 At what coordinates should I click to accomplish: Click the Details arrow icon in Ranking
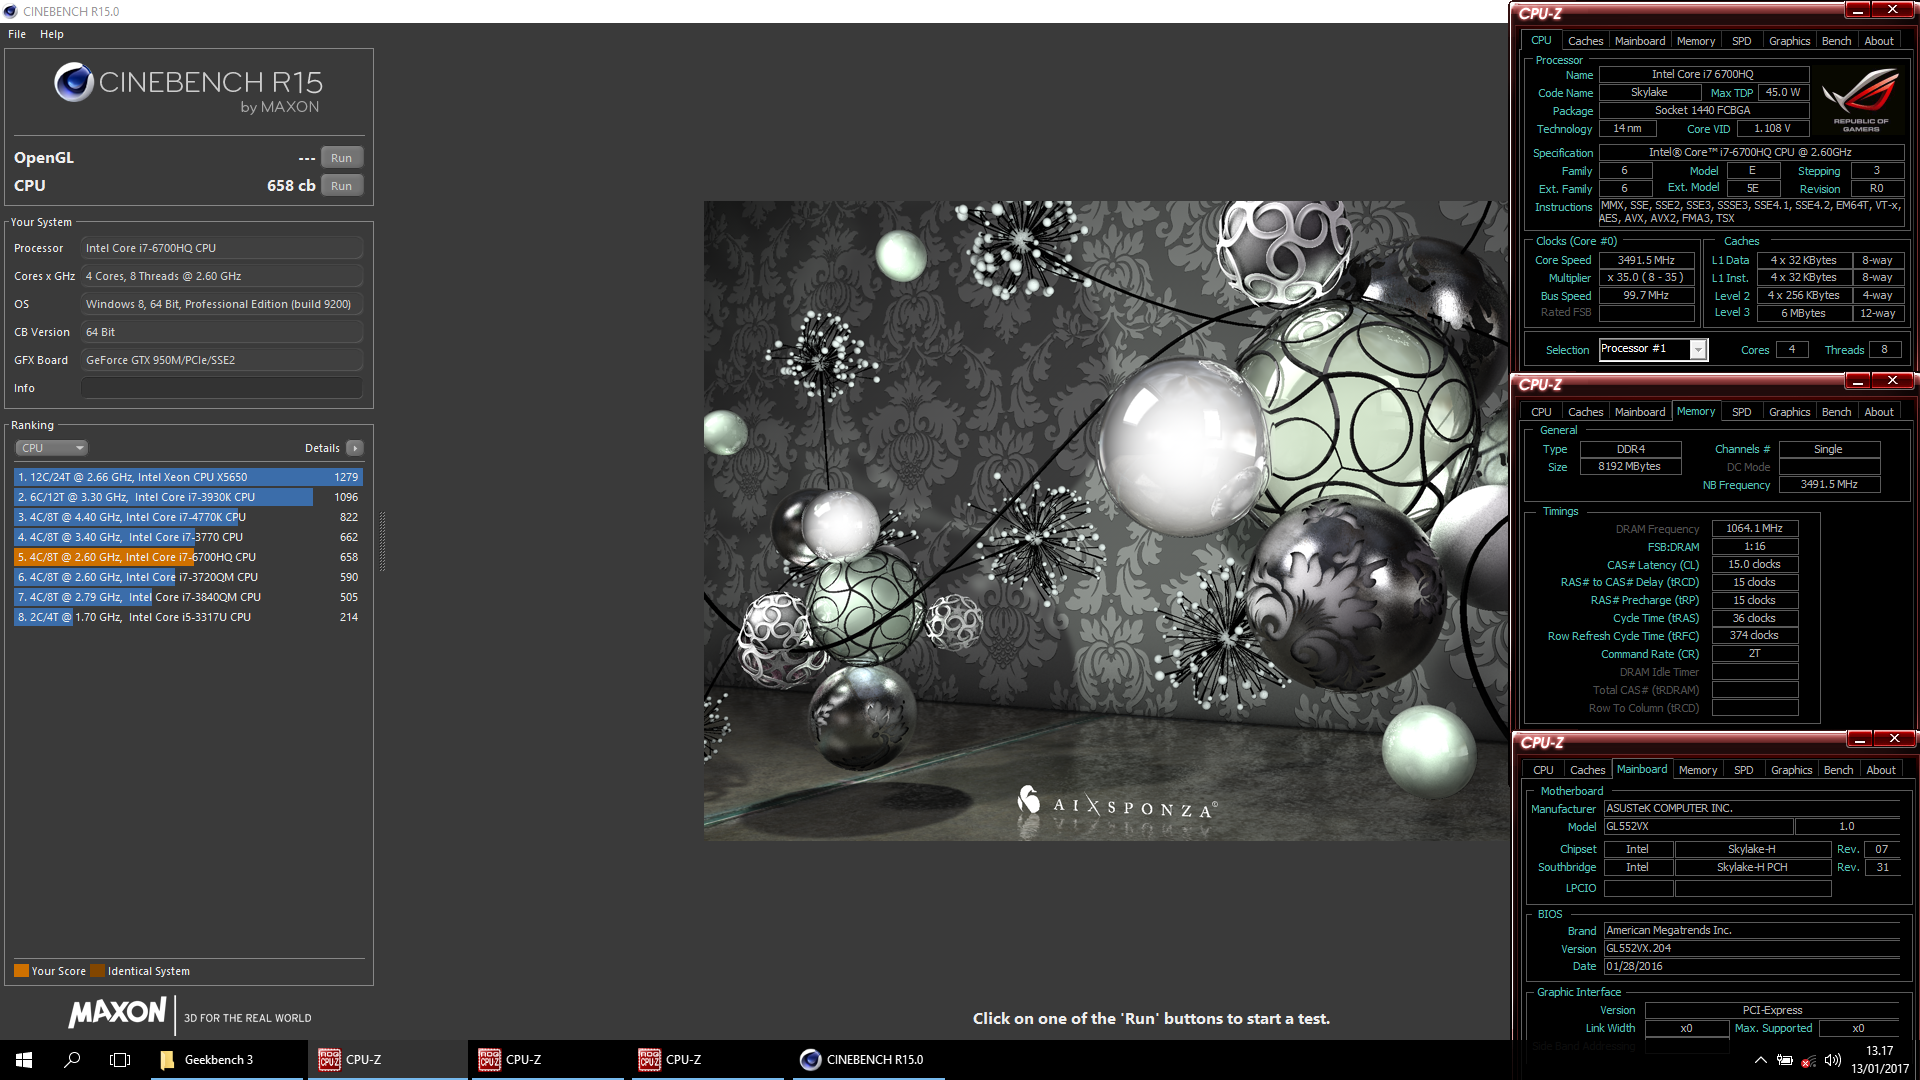click(x=355, y=448)
